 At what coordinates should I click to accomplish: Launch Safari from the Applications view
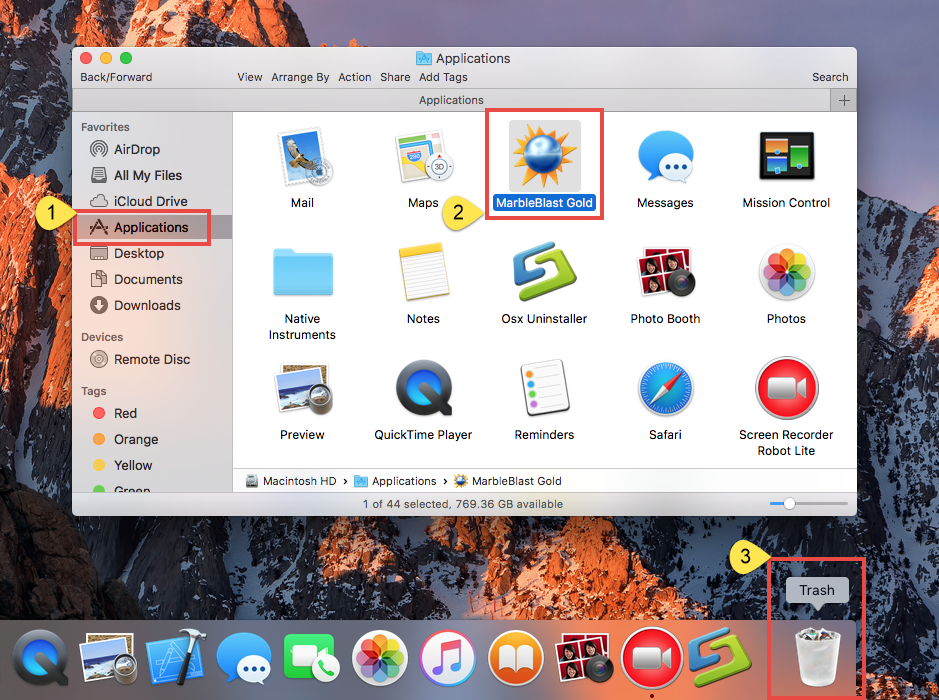(x=664, y=388)
